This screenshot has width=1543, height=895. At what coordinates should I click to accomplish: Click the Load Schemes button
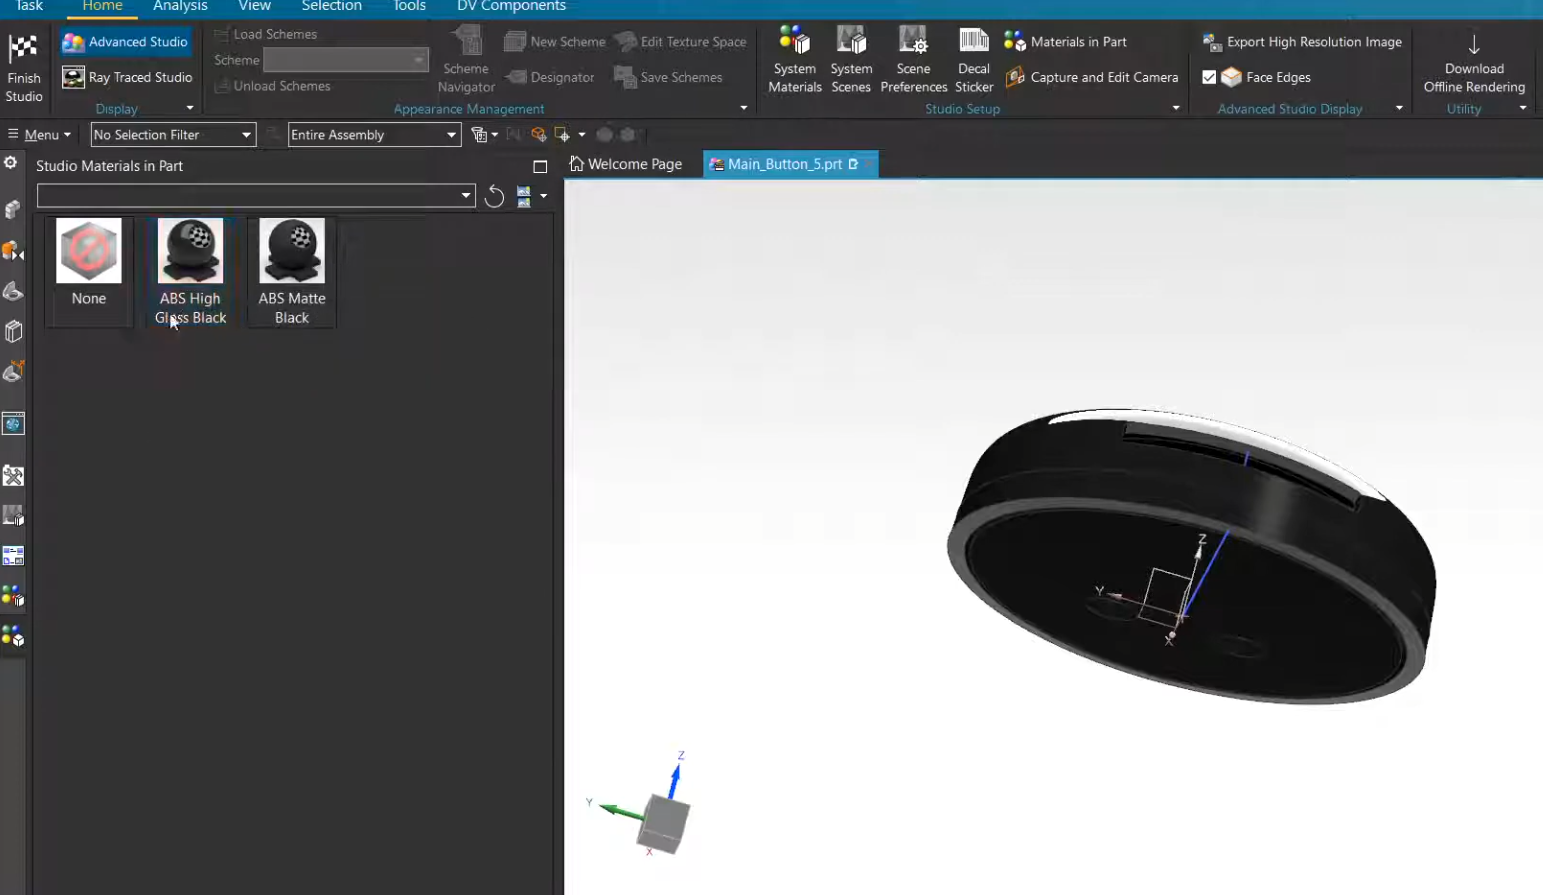pyautogui.click(x=266, y=34)
